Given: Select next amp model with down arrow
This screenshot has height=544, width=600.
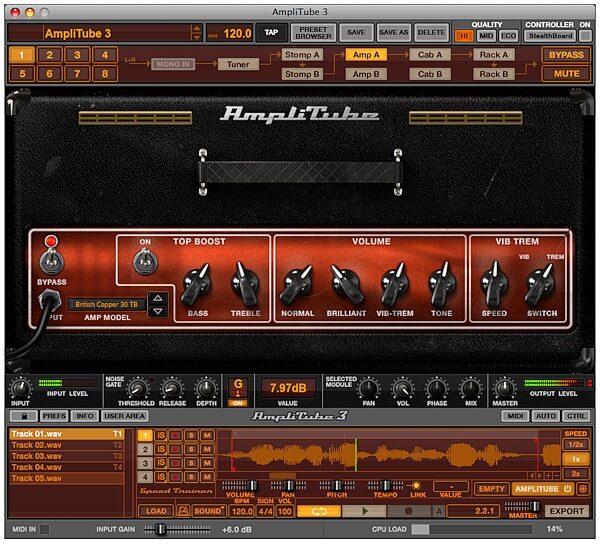Looking at the screenshot, I should [158, 311].
